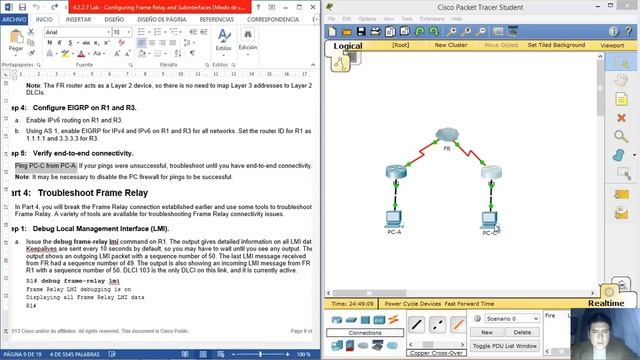Expand the Edición editing group

point(248,41)
